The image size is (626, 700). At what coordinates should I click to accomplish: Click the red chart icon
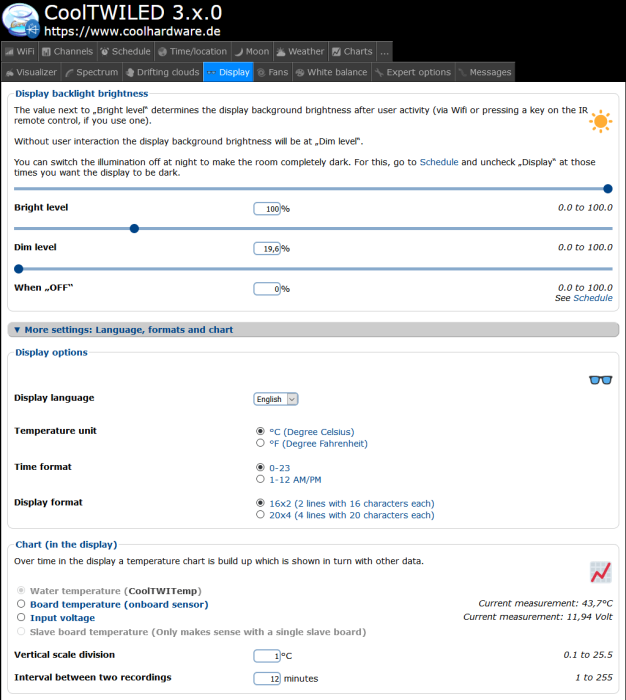600,572
